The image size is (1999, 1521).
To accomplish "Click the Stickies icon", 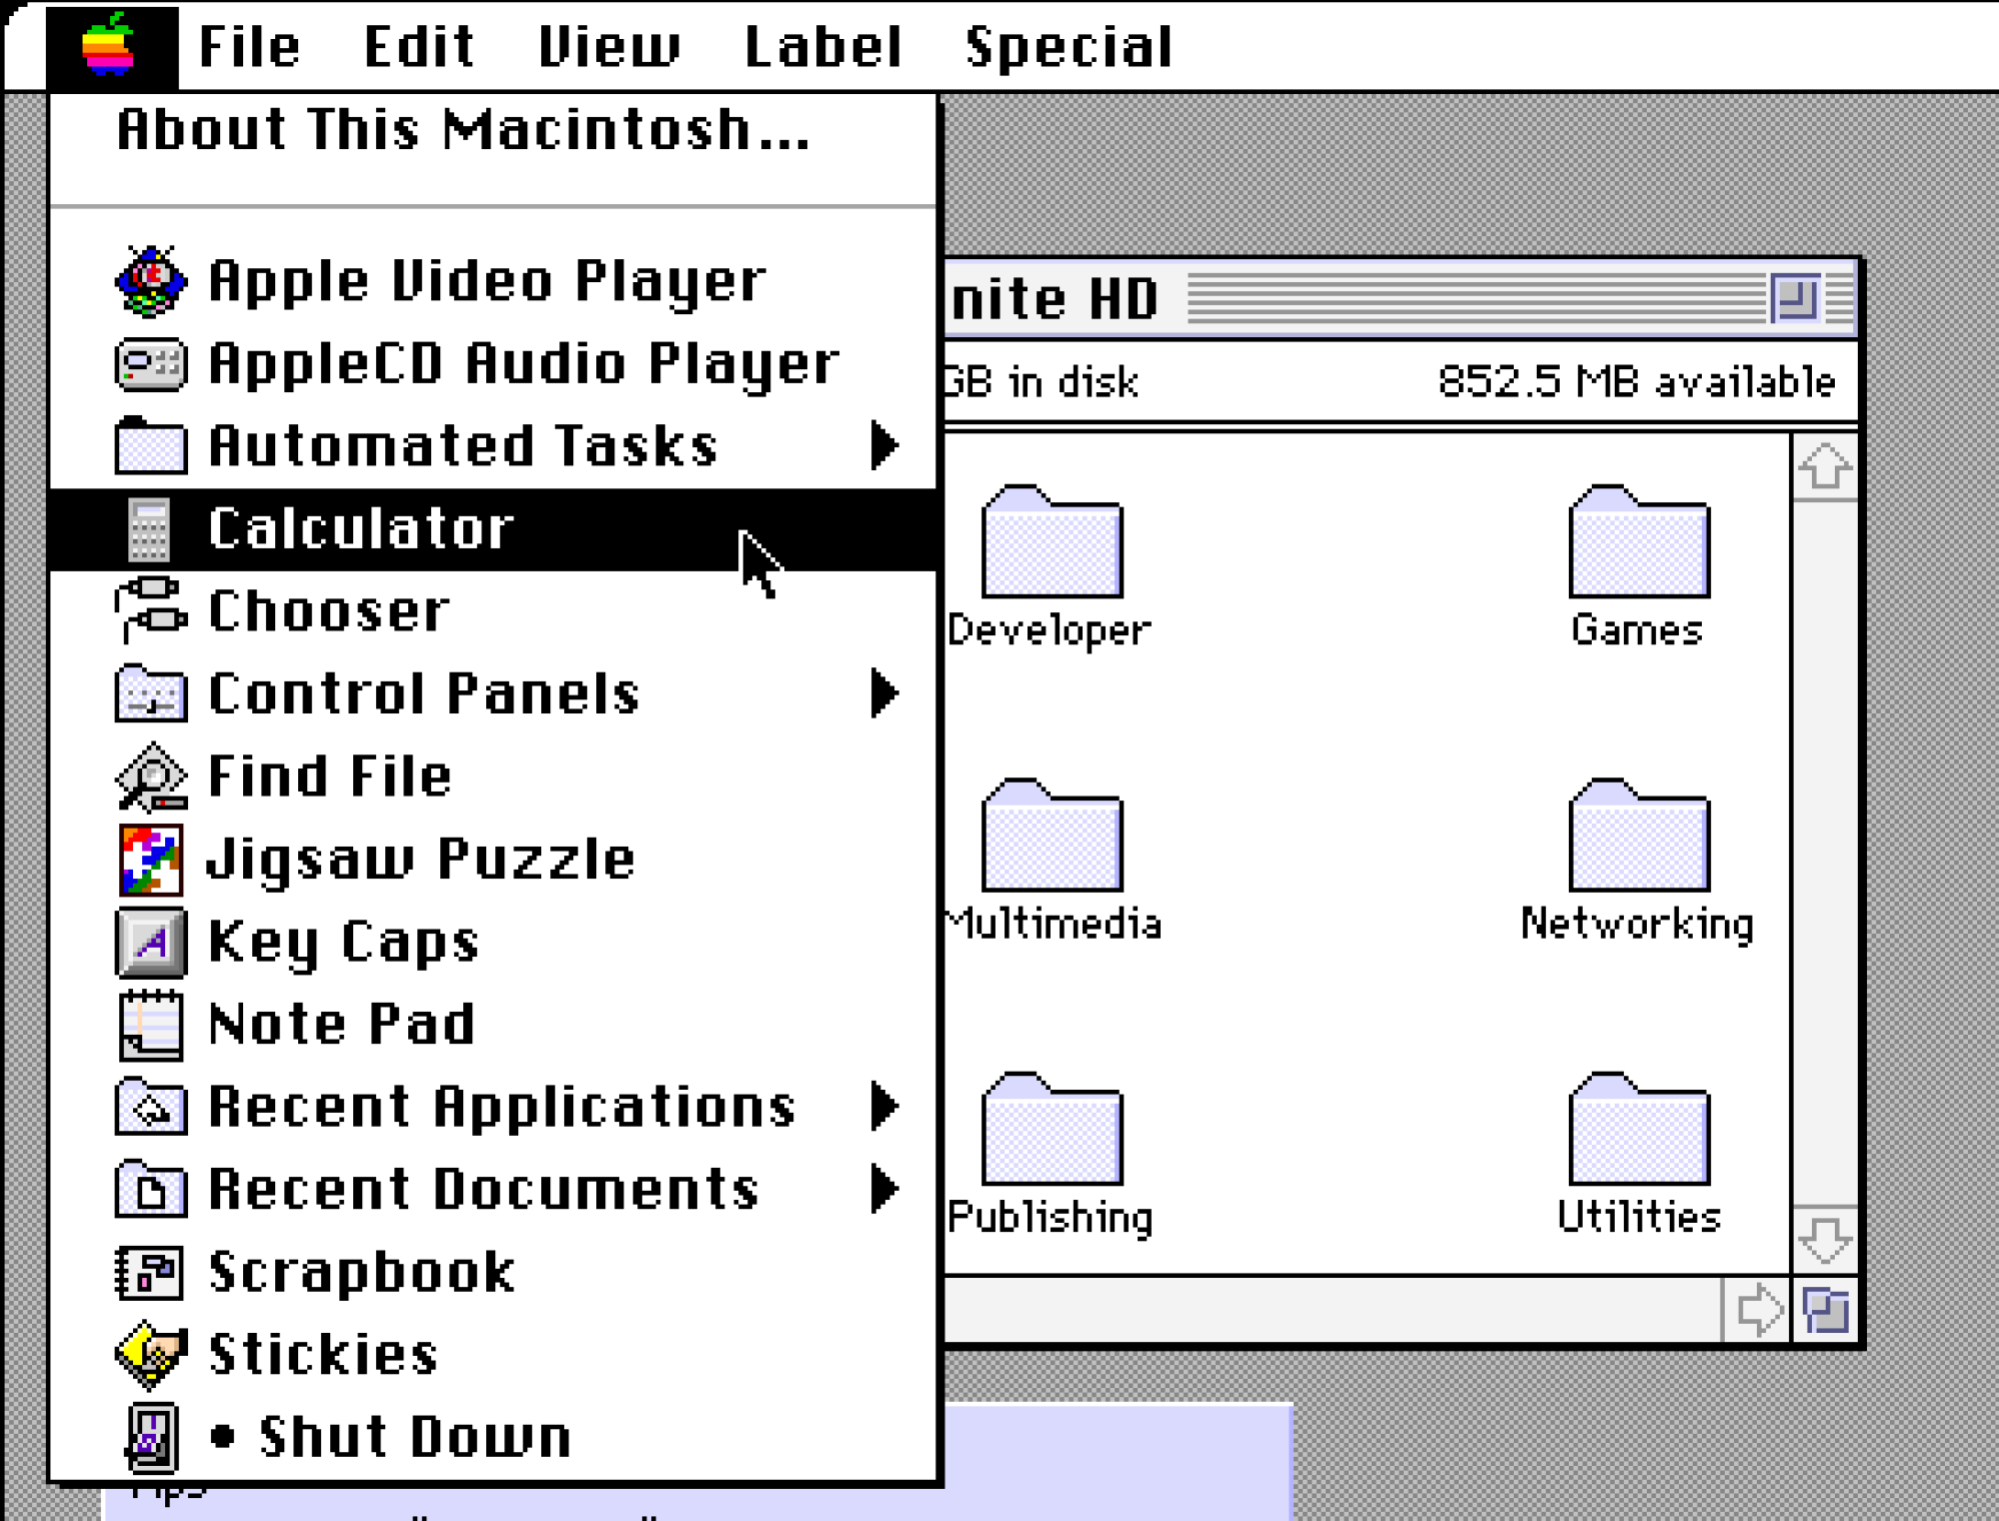I will click(x=150, y=1355).
